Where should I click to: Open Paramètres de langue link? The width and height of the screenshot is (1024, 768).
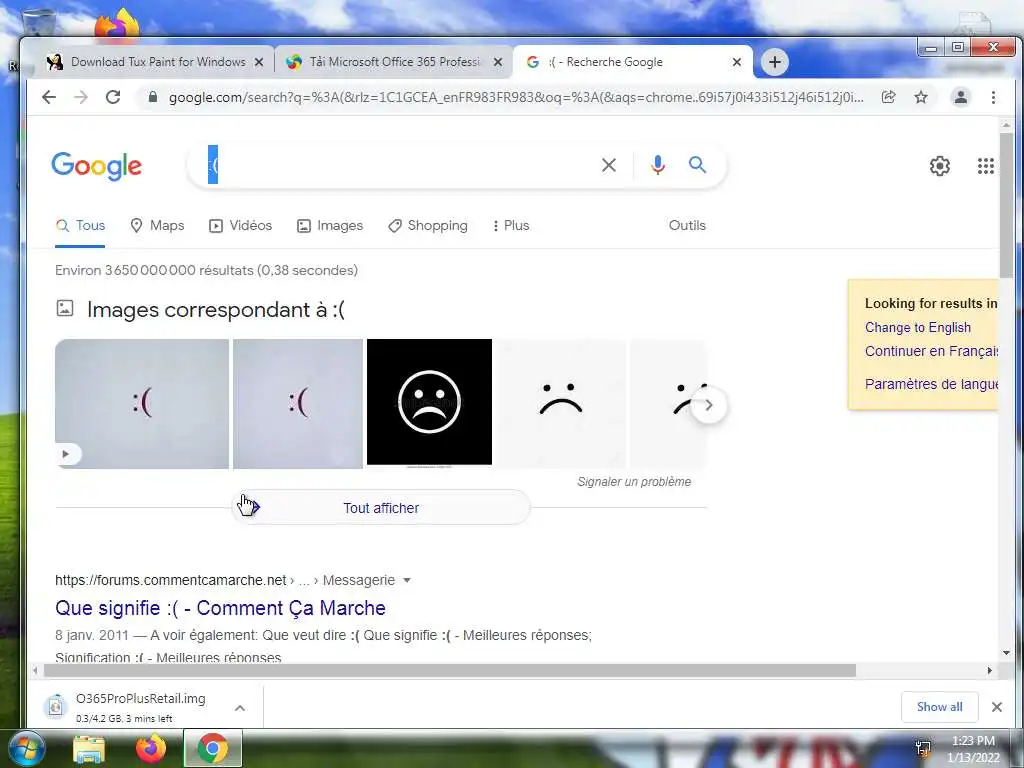[x=931, y=384]
